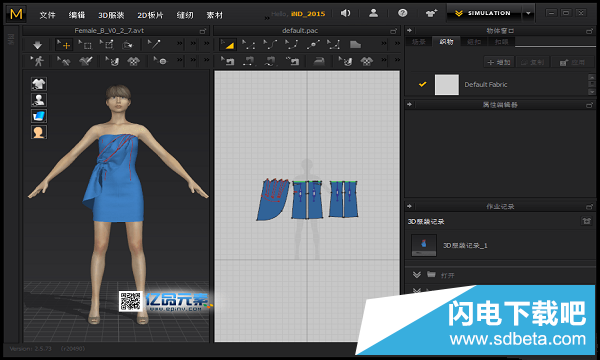Toggle pin arrow on 属性编辑器 panel header
This screenshot has height=360, width=600.
409,104
